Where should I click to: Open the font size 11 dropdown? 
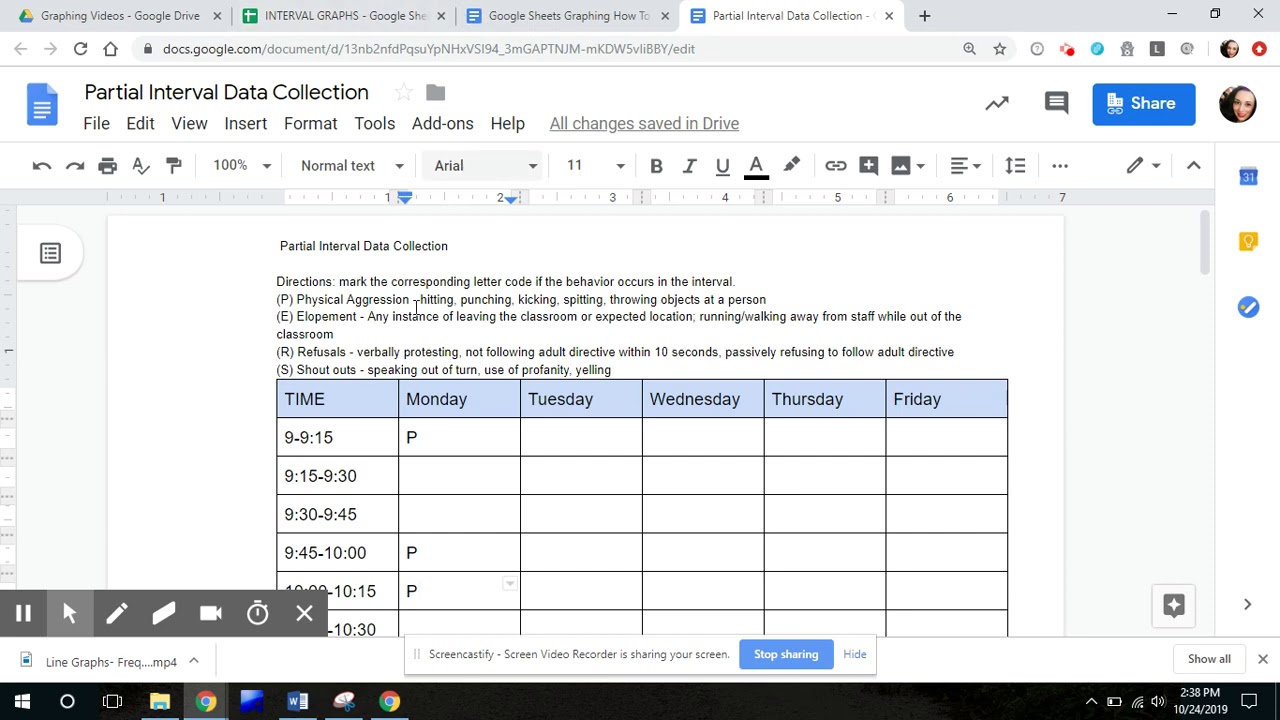(x=595, y=166)
